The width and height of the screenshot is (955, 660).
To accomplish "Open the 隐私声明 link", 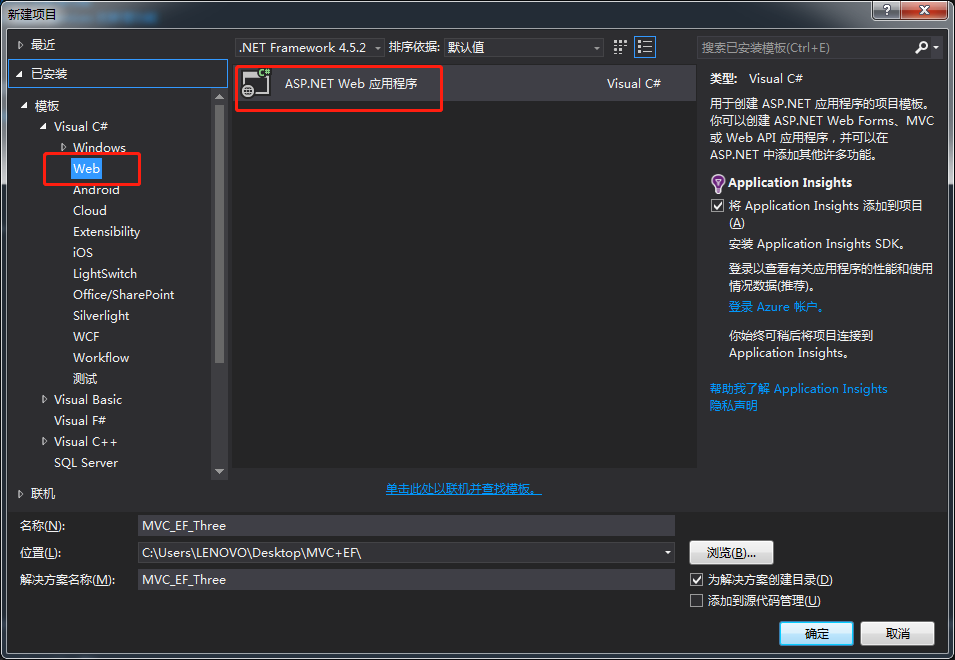I will [733, 405].
